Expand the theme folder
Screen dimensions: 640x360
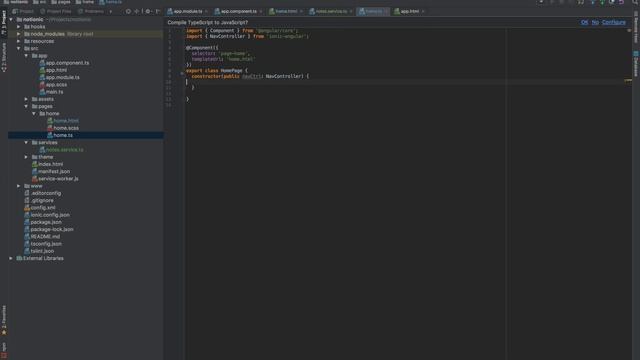[27, 157]
